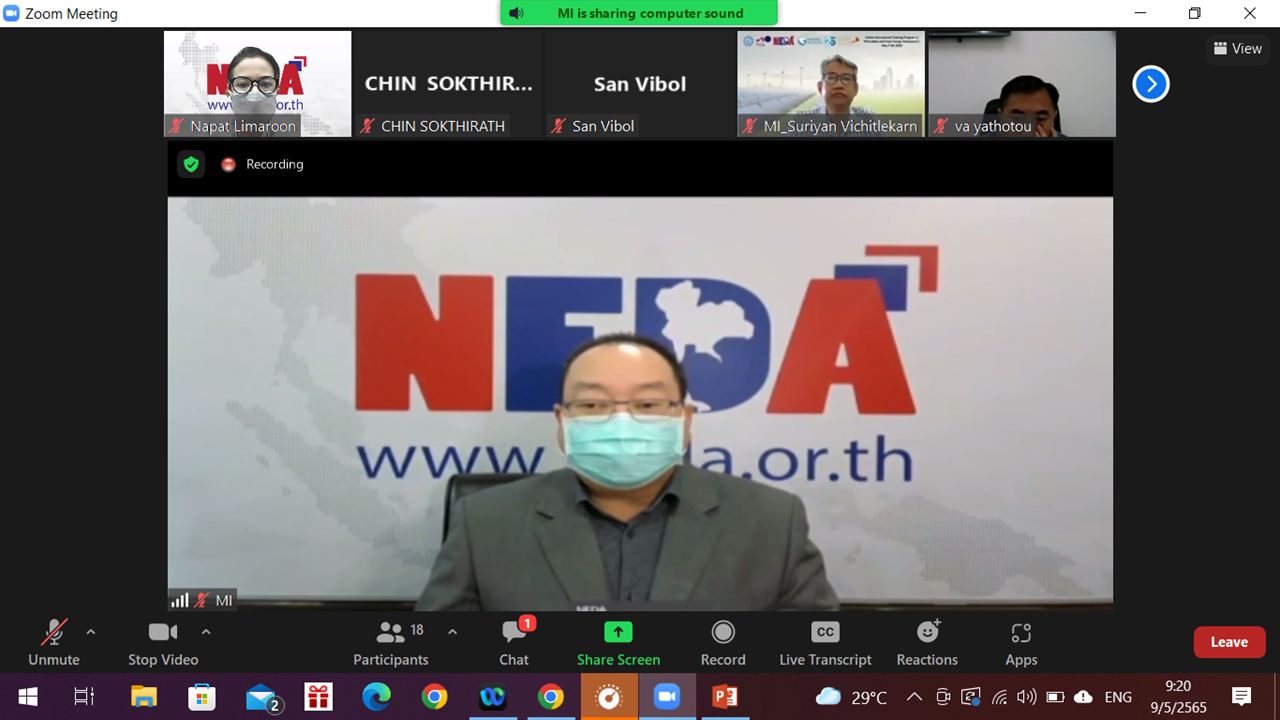Open the Windows notification center
The image size is (1280, 720).
pyautogui.click(x=1242, y=697)
